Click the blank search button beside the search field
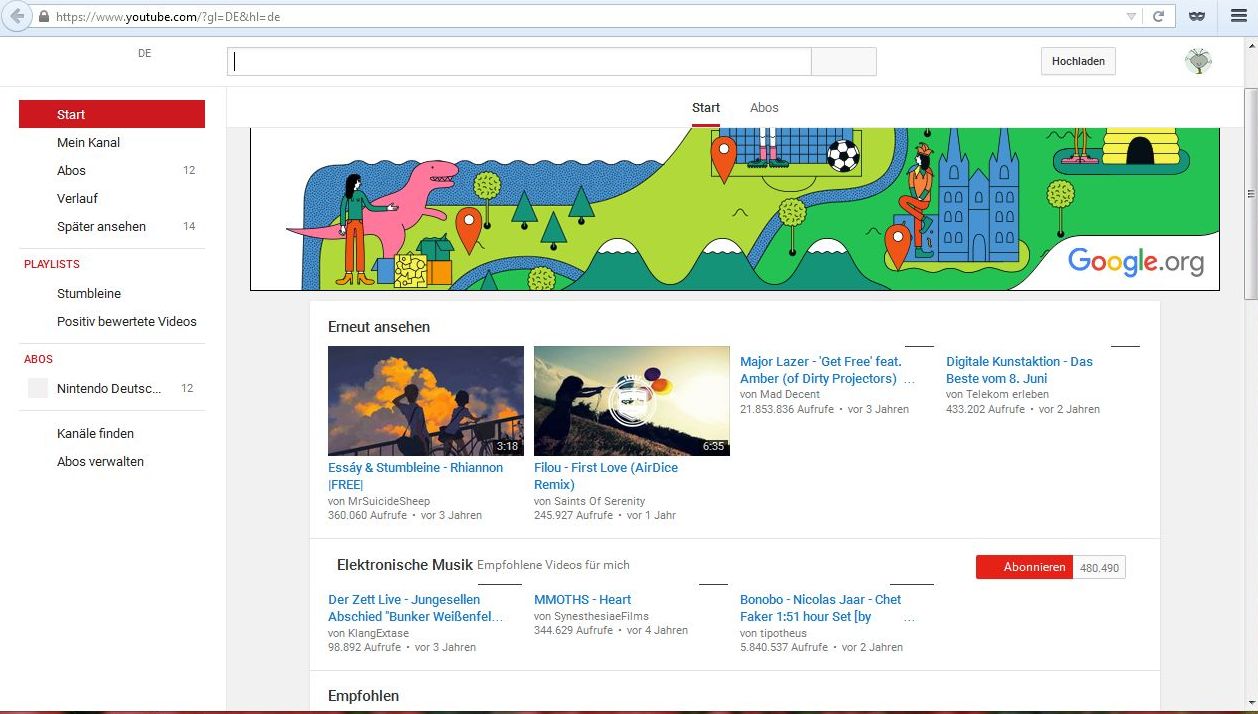The height and width of the screenshot is (714, 1258). [x=844, y=61]
